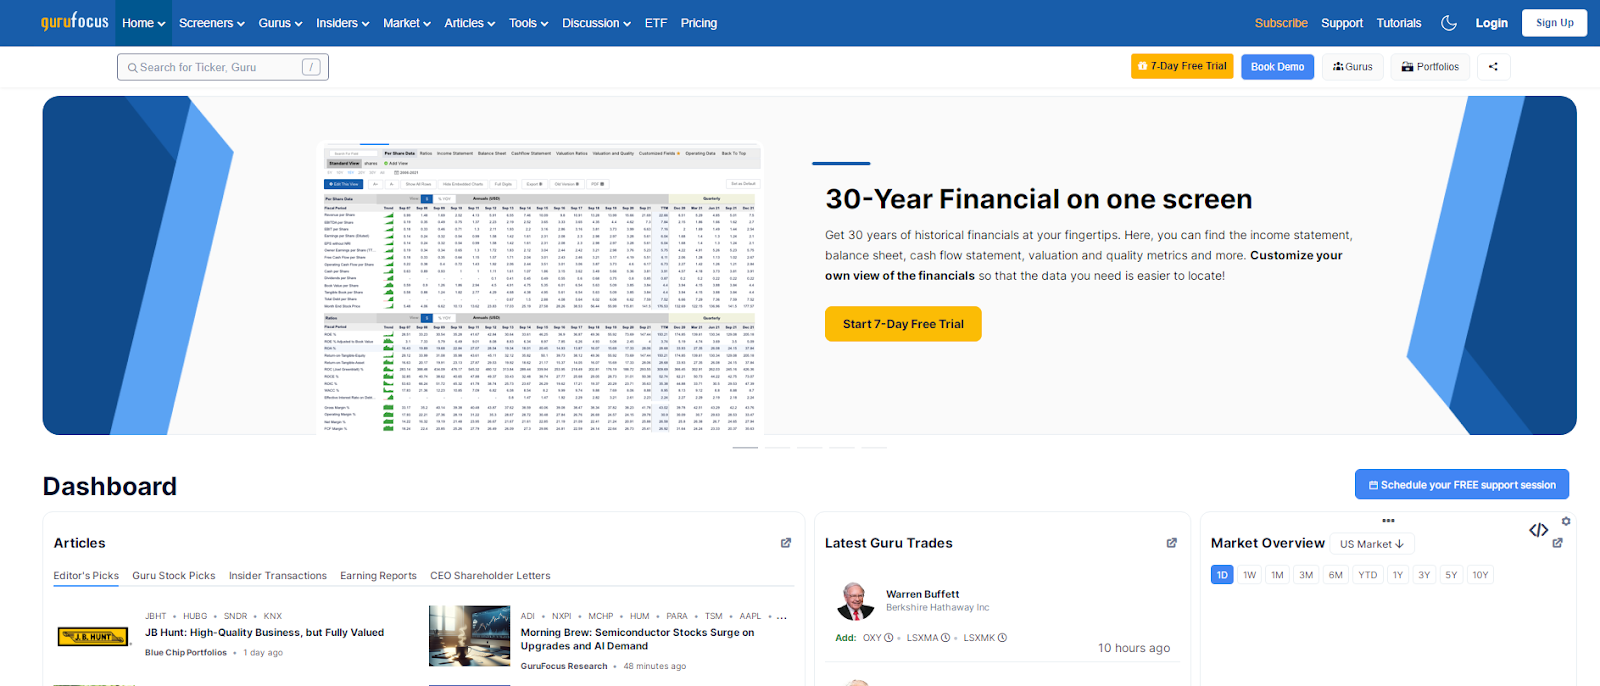1600x686 pixels.
Task: Open the Tutorials link
Action: (1399, 23)
